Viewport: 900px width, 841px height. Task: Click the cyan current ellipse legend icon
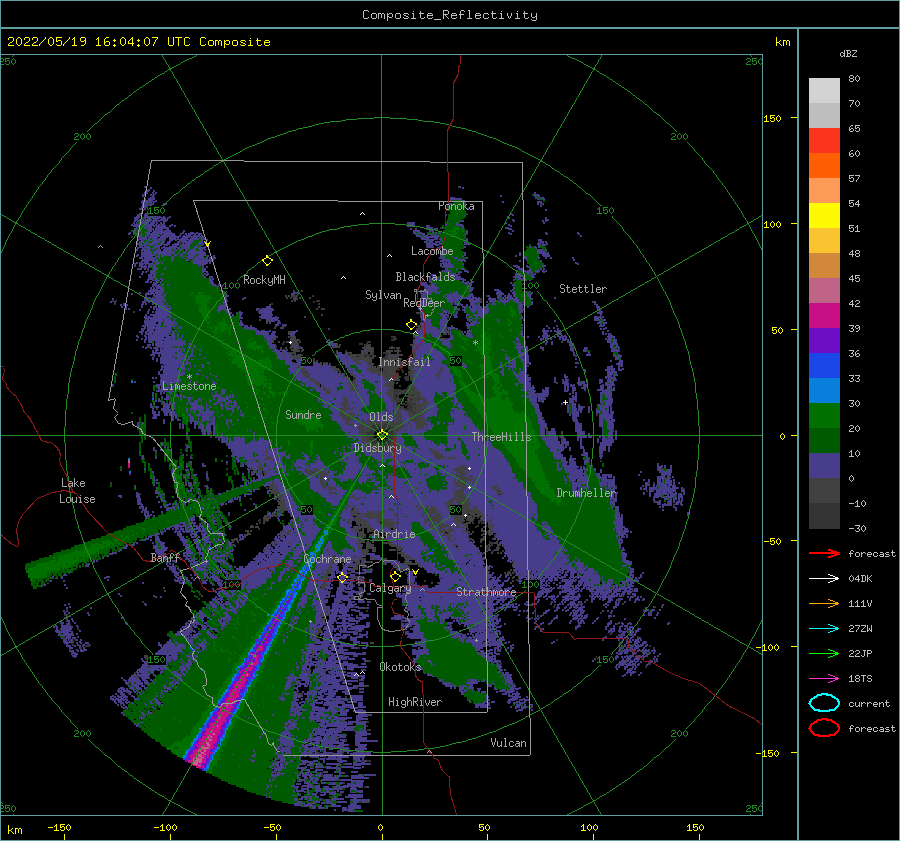824,703
